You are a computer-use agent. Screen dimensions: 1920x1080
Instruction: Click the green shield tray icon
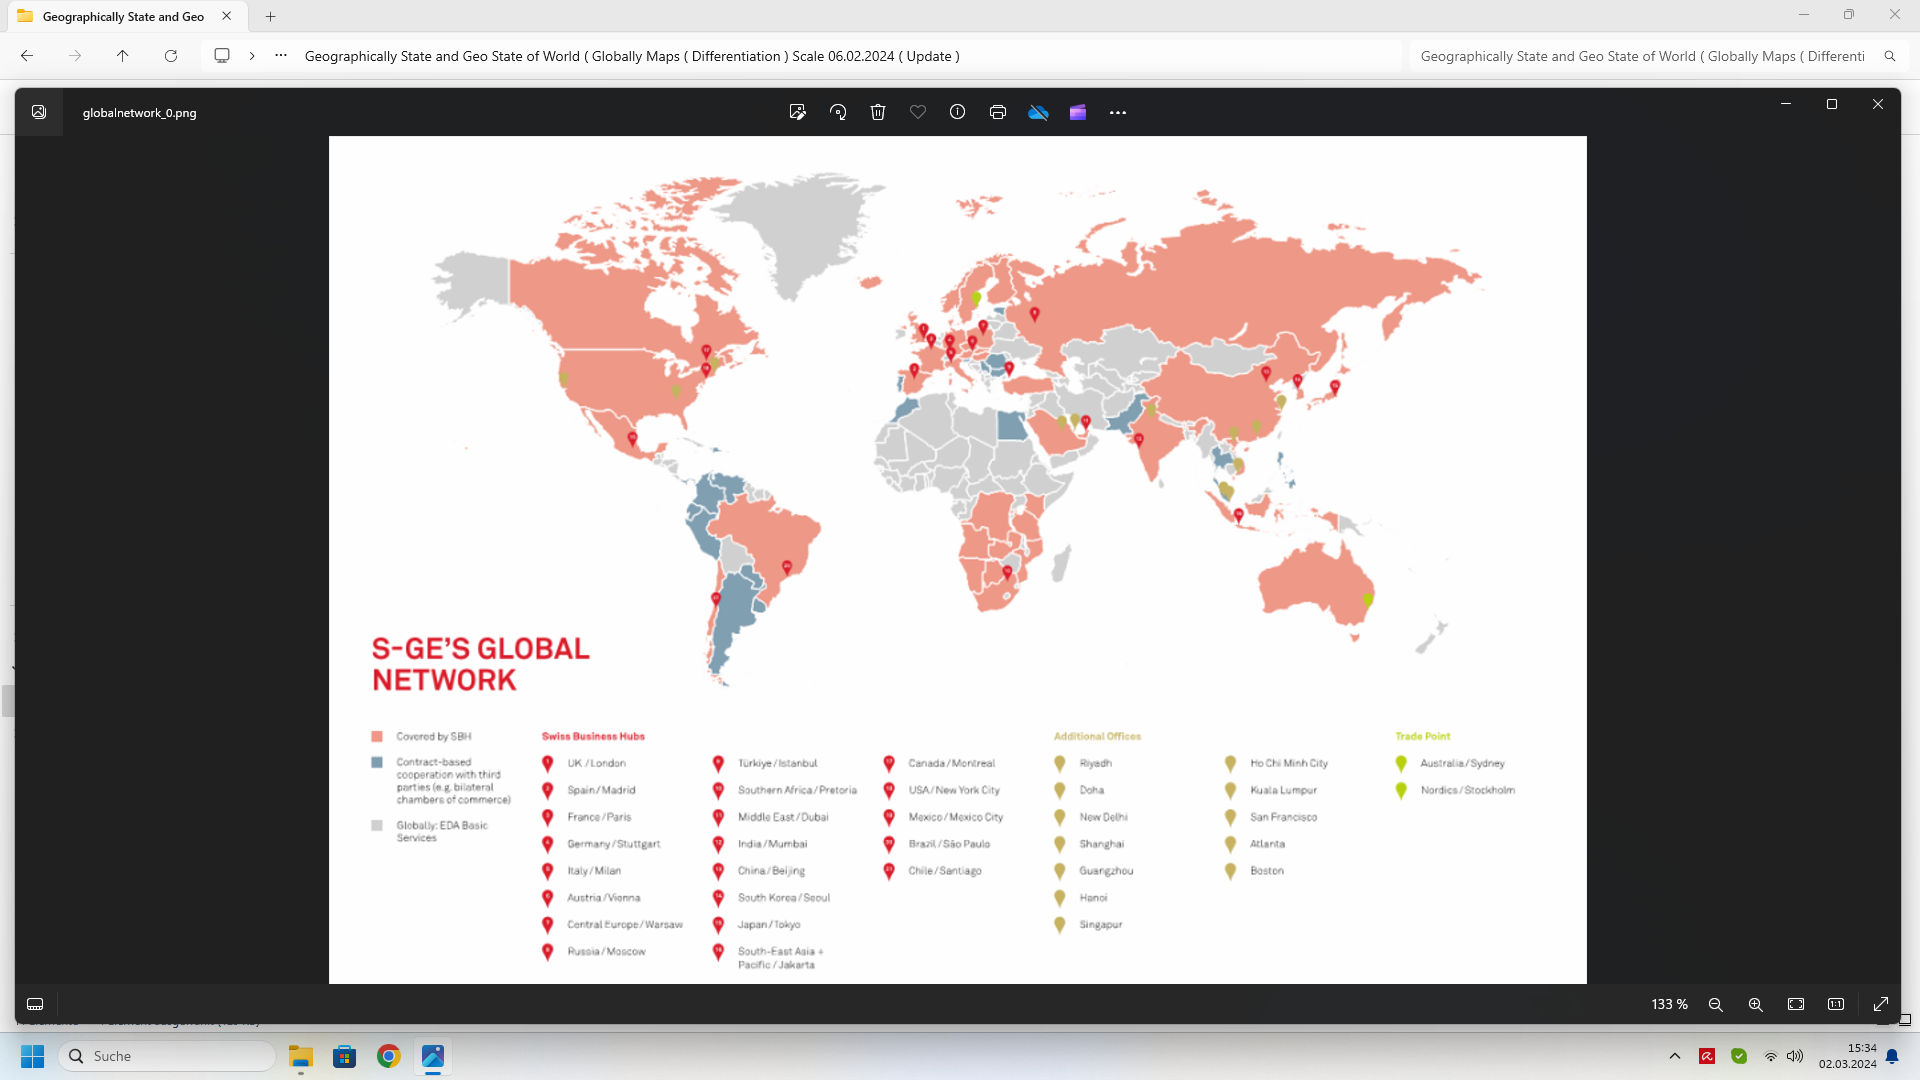coord(1739,1056)
